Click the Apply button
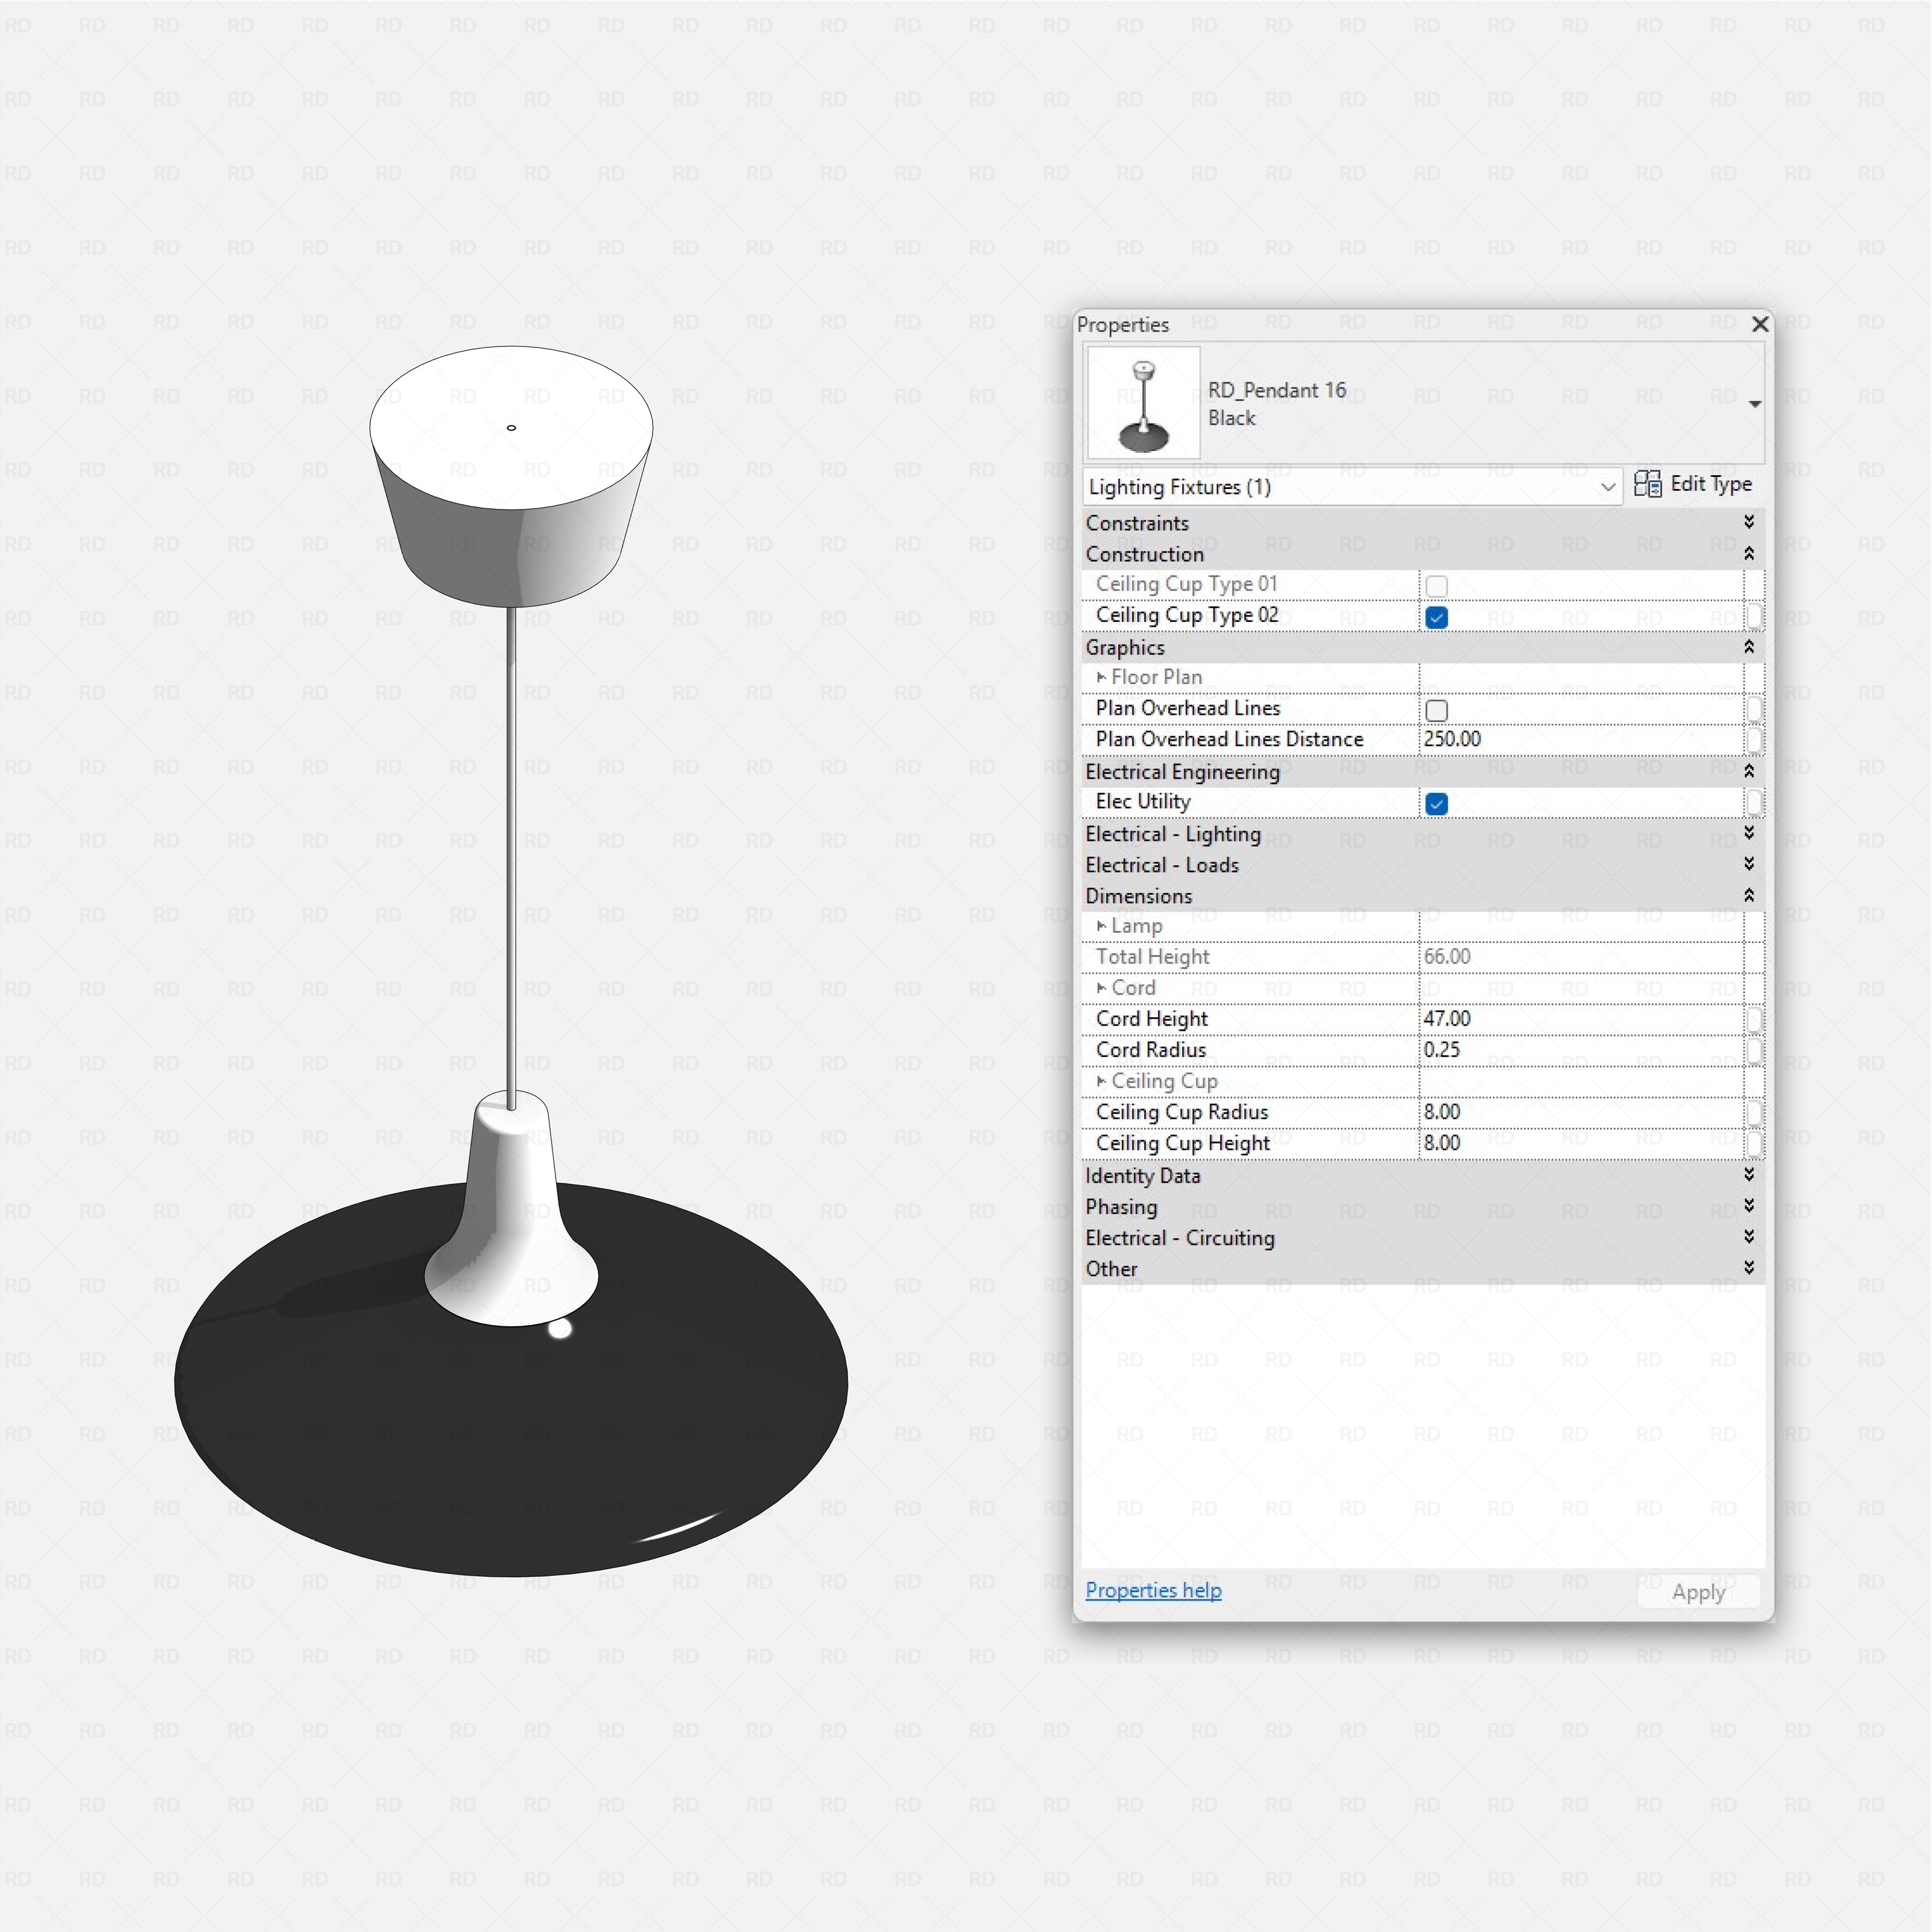 coord(1698,1592)
